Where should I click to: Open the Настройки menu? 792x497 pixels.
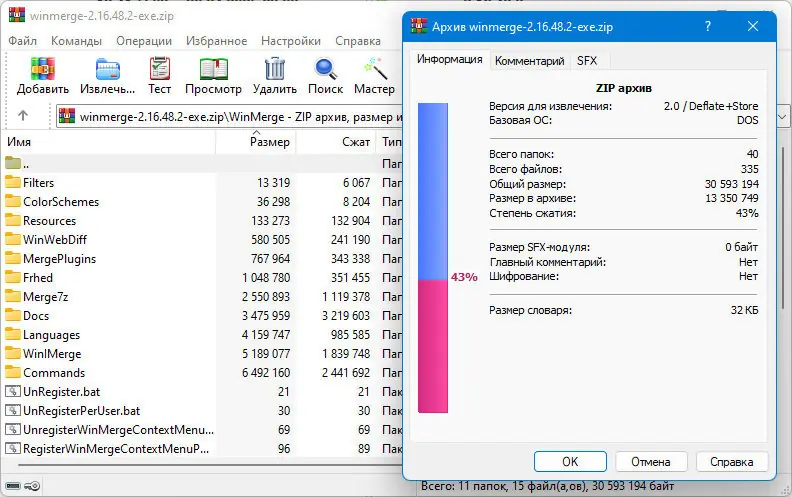pos(291,41)
